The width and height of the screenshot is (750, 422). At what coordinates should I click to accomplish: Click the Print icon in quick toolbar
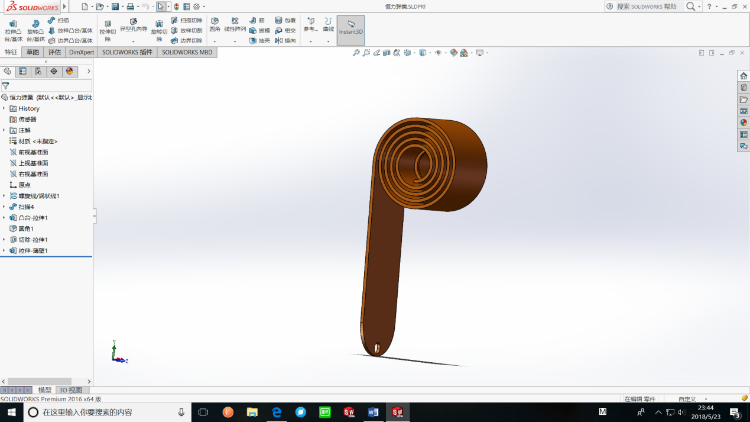pyautogui.click(x=132, y=6)
